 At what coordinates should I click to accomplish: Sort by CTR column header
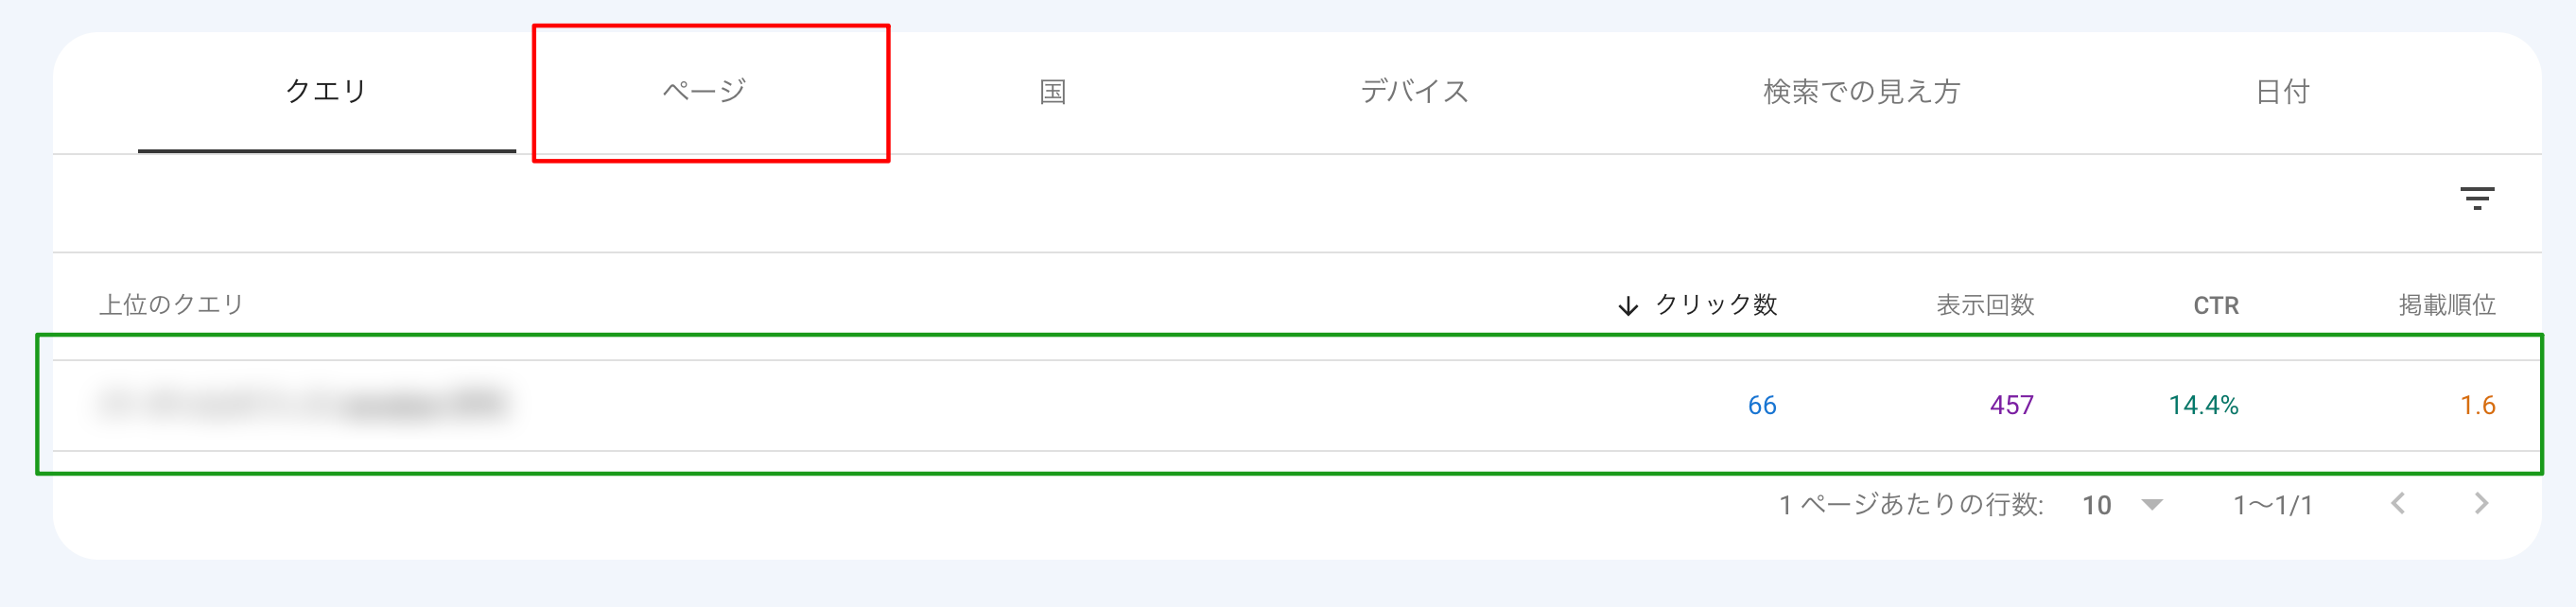tap(2215, 306)
